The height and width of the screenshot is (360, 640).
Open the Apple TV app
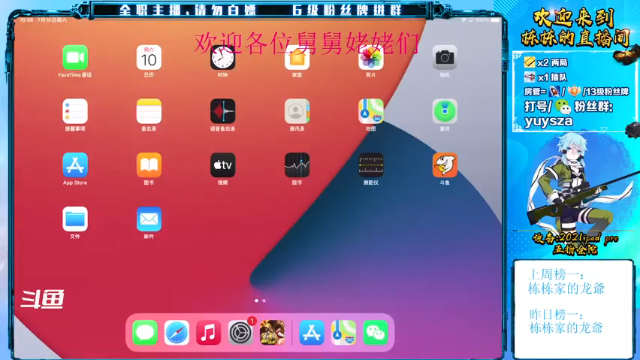[223, 165]
